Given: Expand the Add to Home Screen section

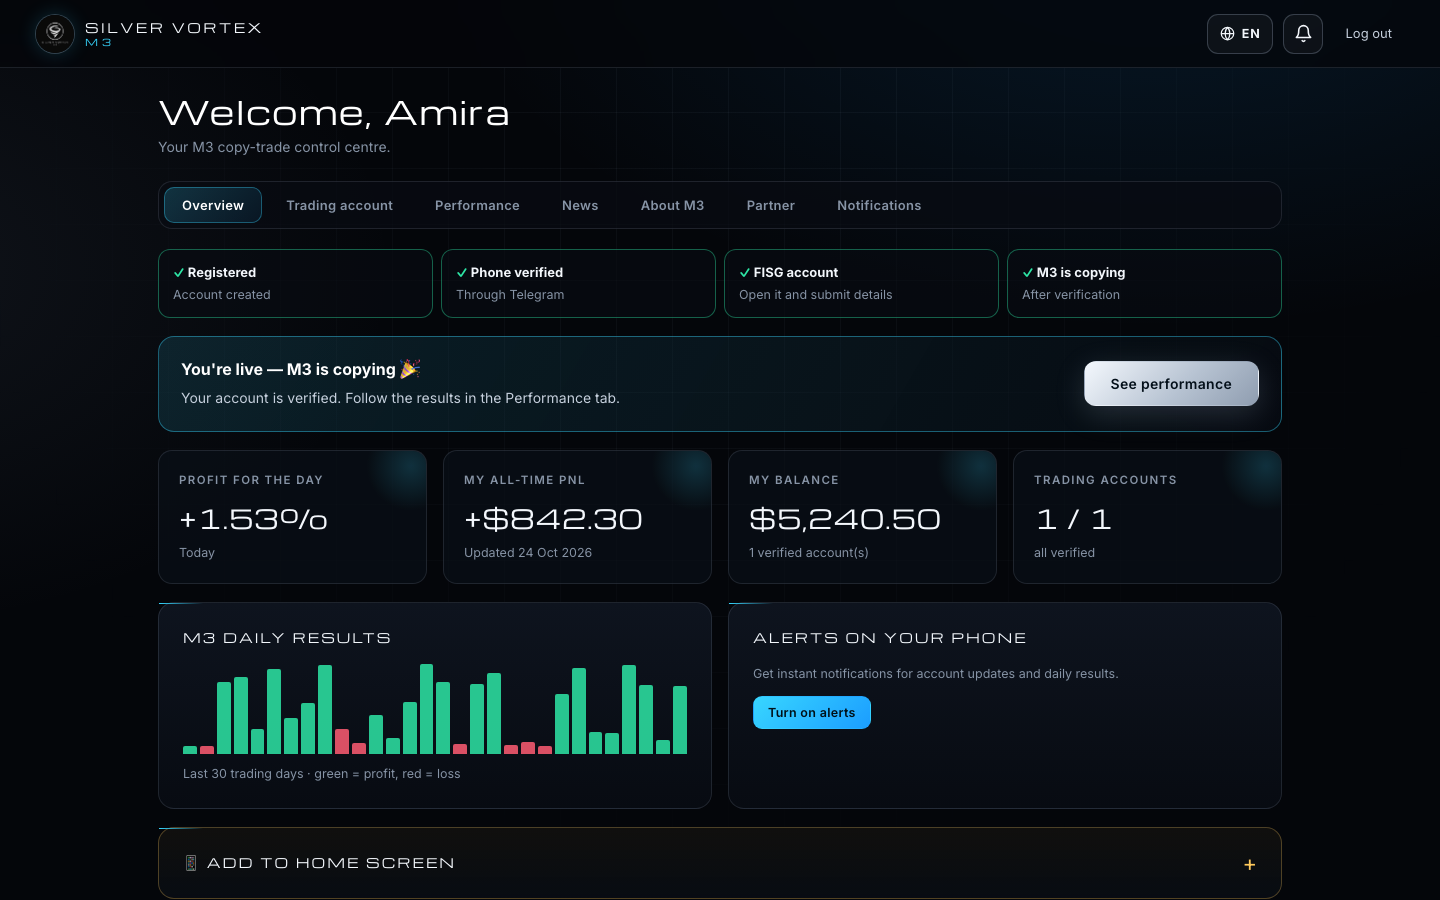Looking at the screenshot, I should (720, 863).
